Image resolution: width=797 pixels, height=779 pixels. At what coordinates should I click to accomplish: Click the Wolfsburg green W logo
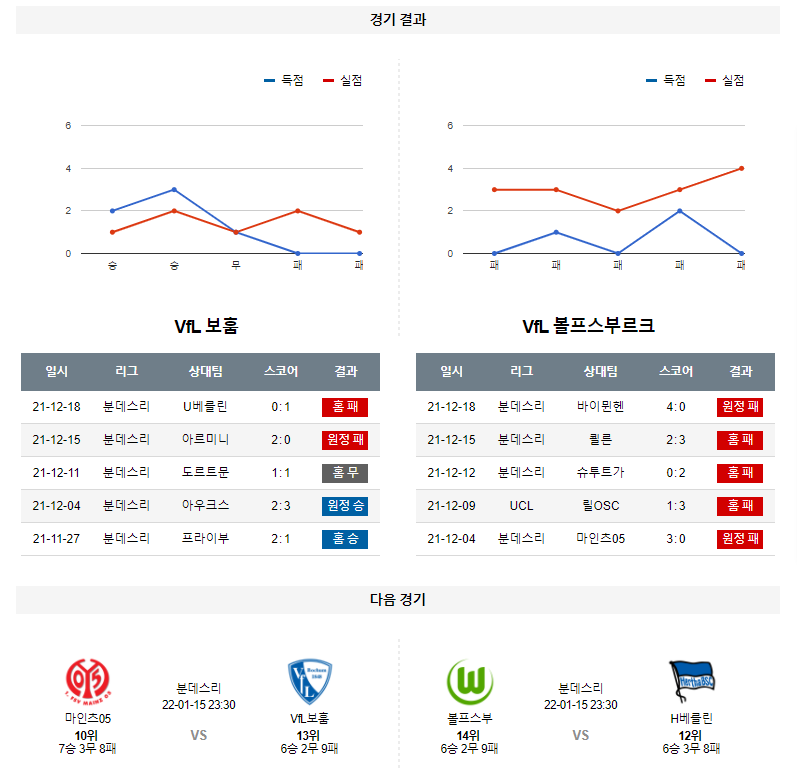coord(470,681)
